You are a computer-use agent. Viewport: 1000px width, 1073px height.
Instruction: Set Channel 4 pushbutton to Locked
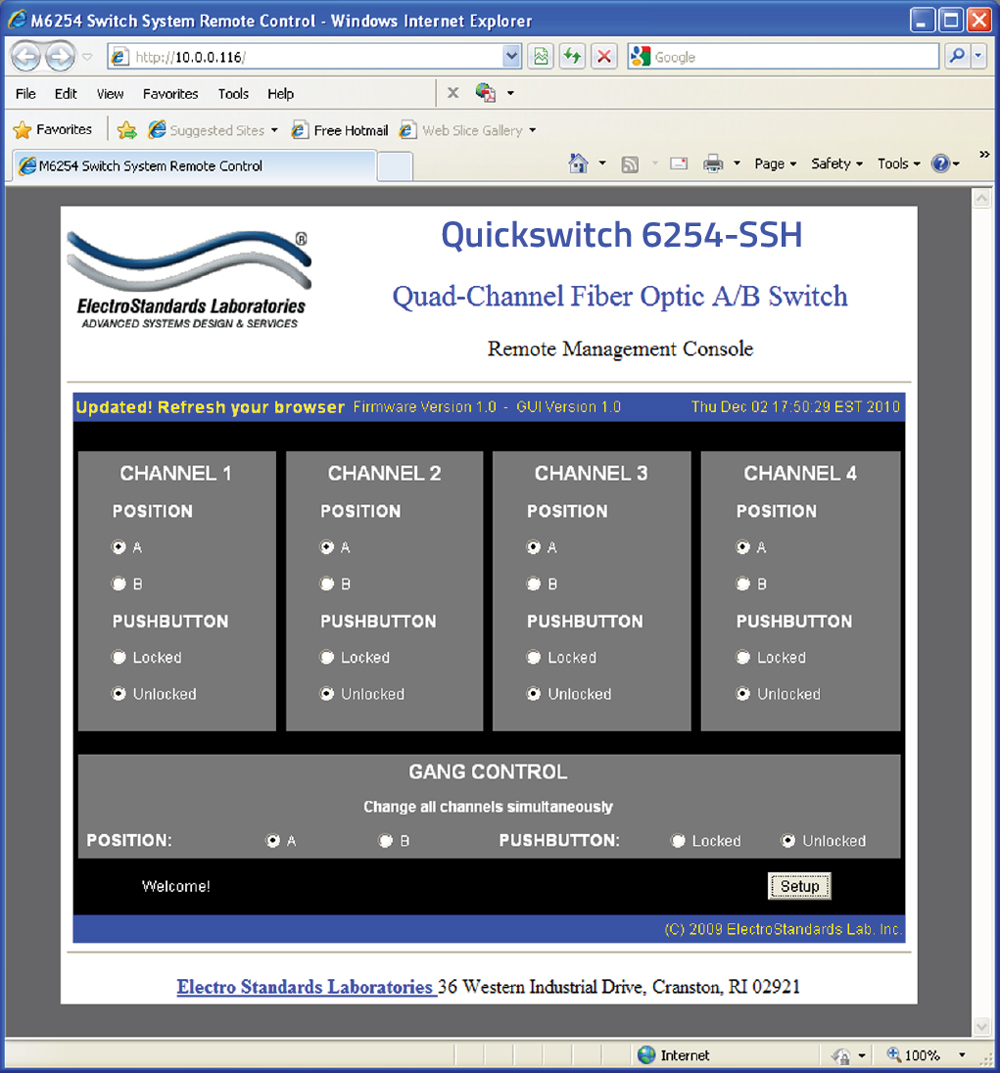coord(743,657)
